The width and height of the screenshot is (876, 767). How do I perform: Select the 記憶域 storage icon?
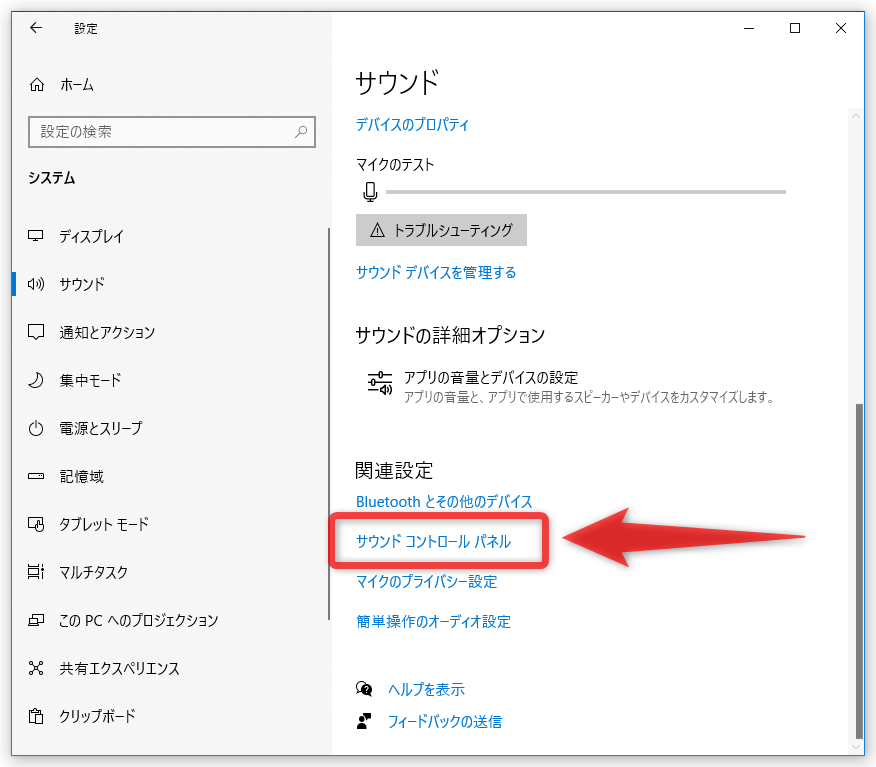[x=36, y=477]
